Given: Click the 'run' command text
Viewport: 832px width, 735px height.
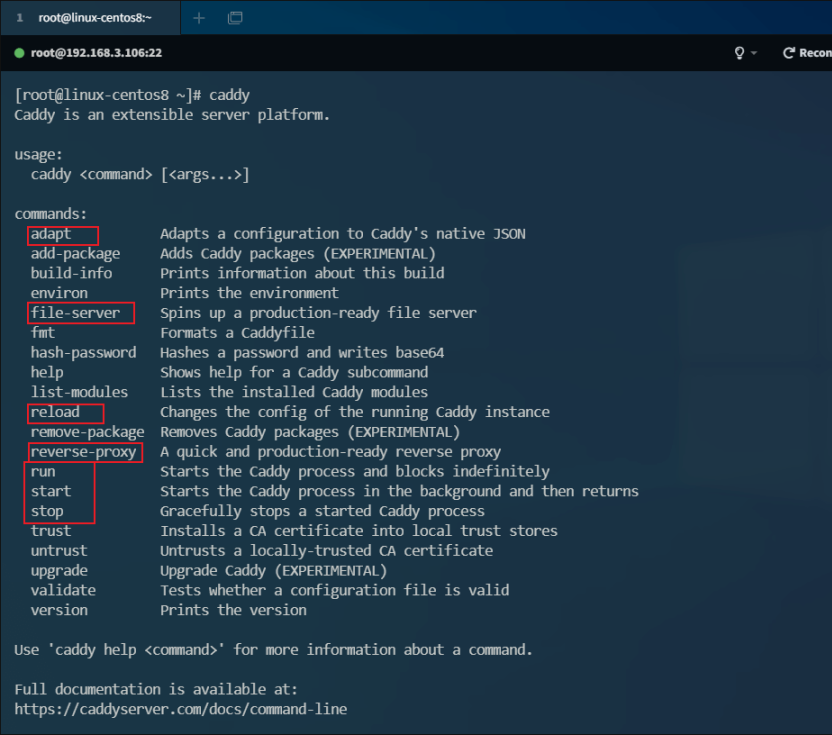Looking at the screenshot, I should pyautogui.click(x=42, y=471).
